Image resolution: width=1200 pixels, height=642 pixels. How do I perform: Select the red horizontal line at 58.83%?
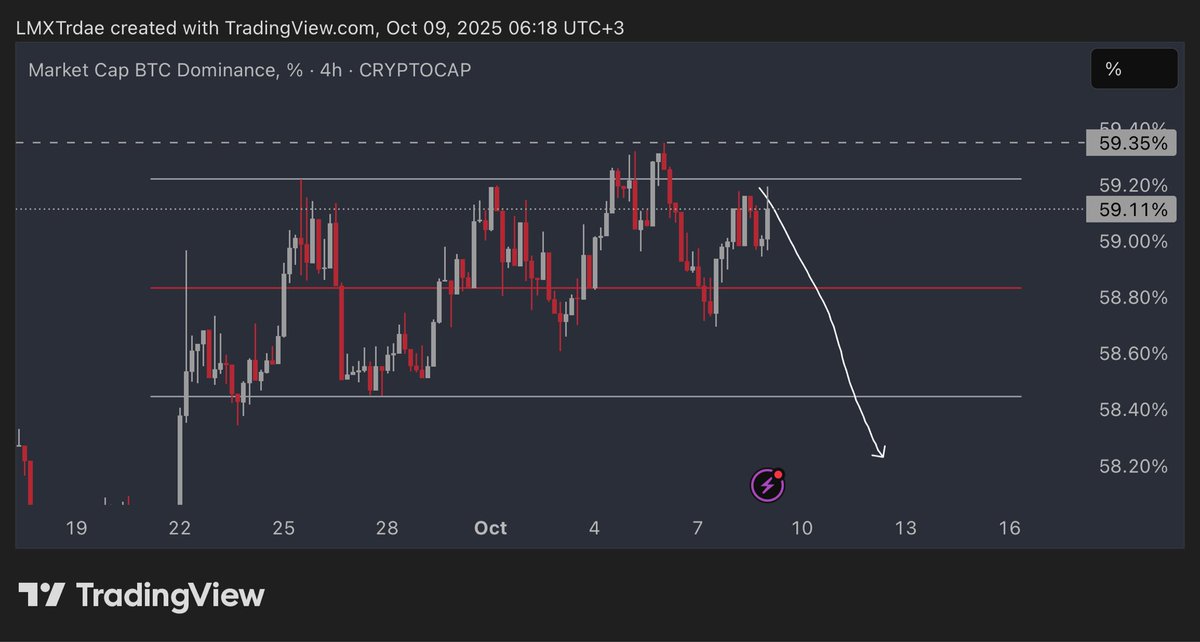point(586,288)
